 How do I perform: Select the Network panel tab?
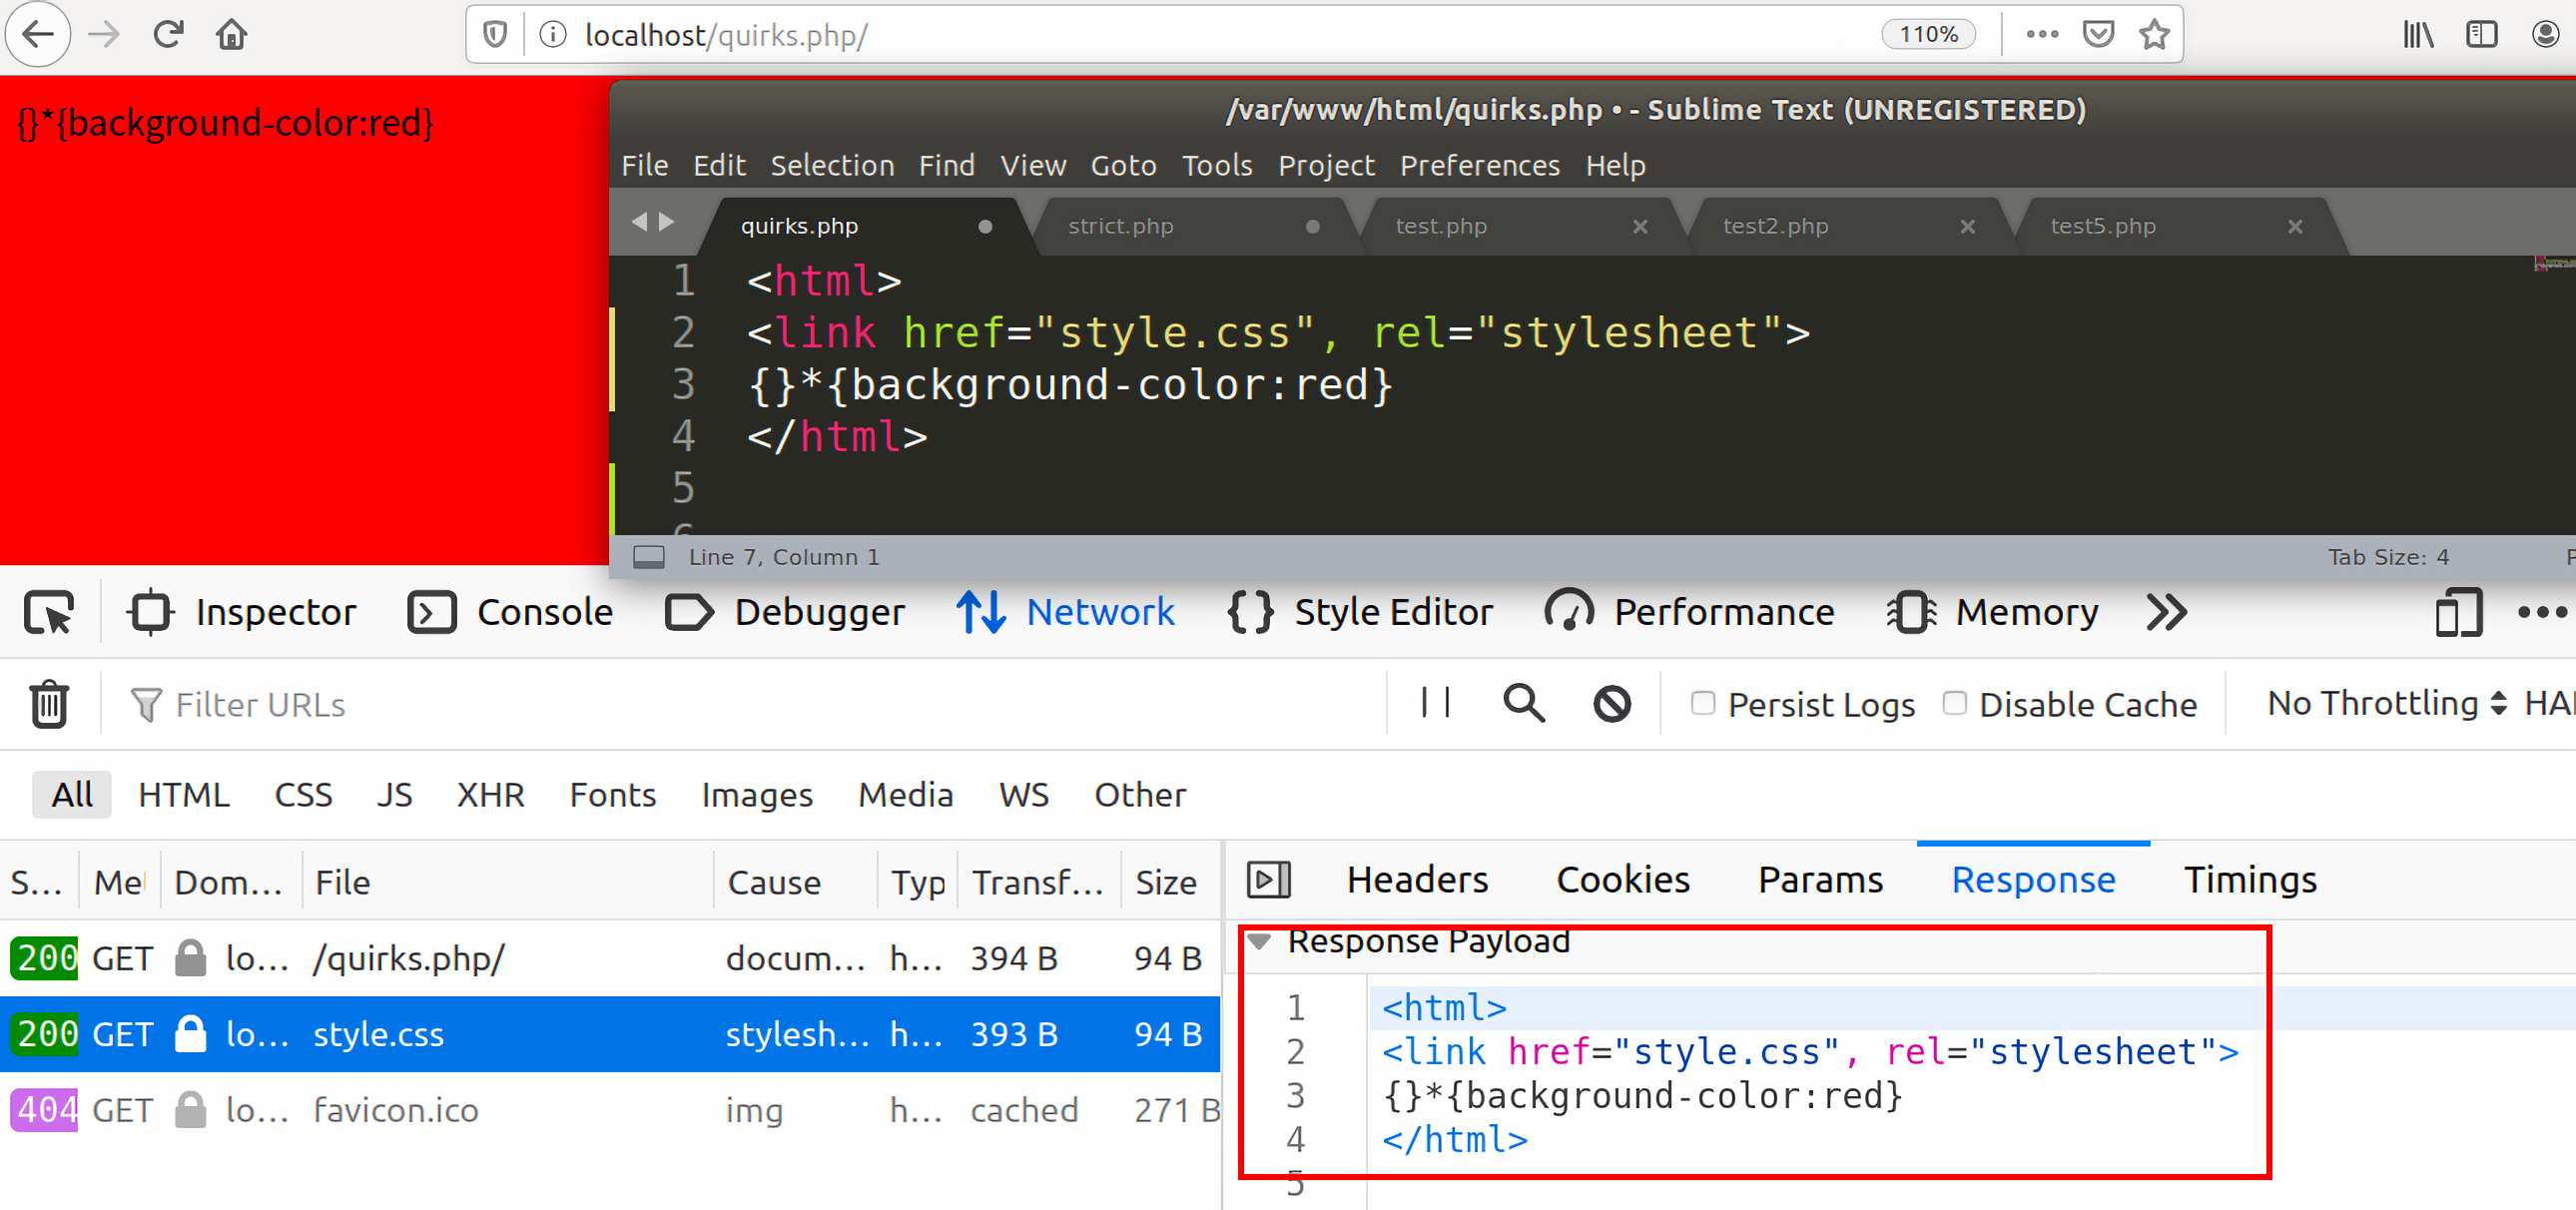point(1066,612)
